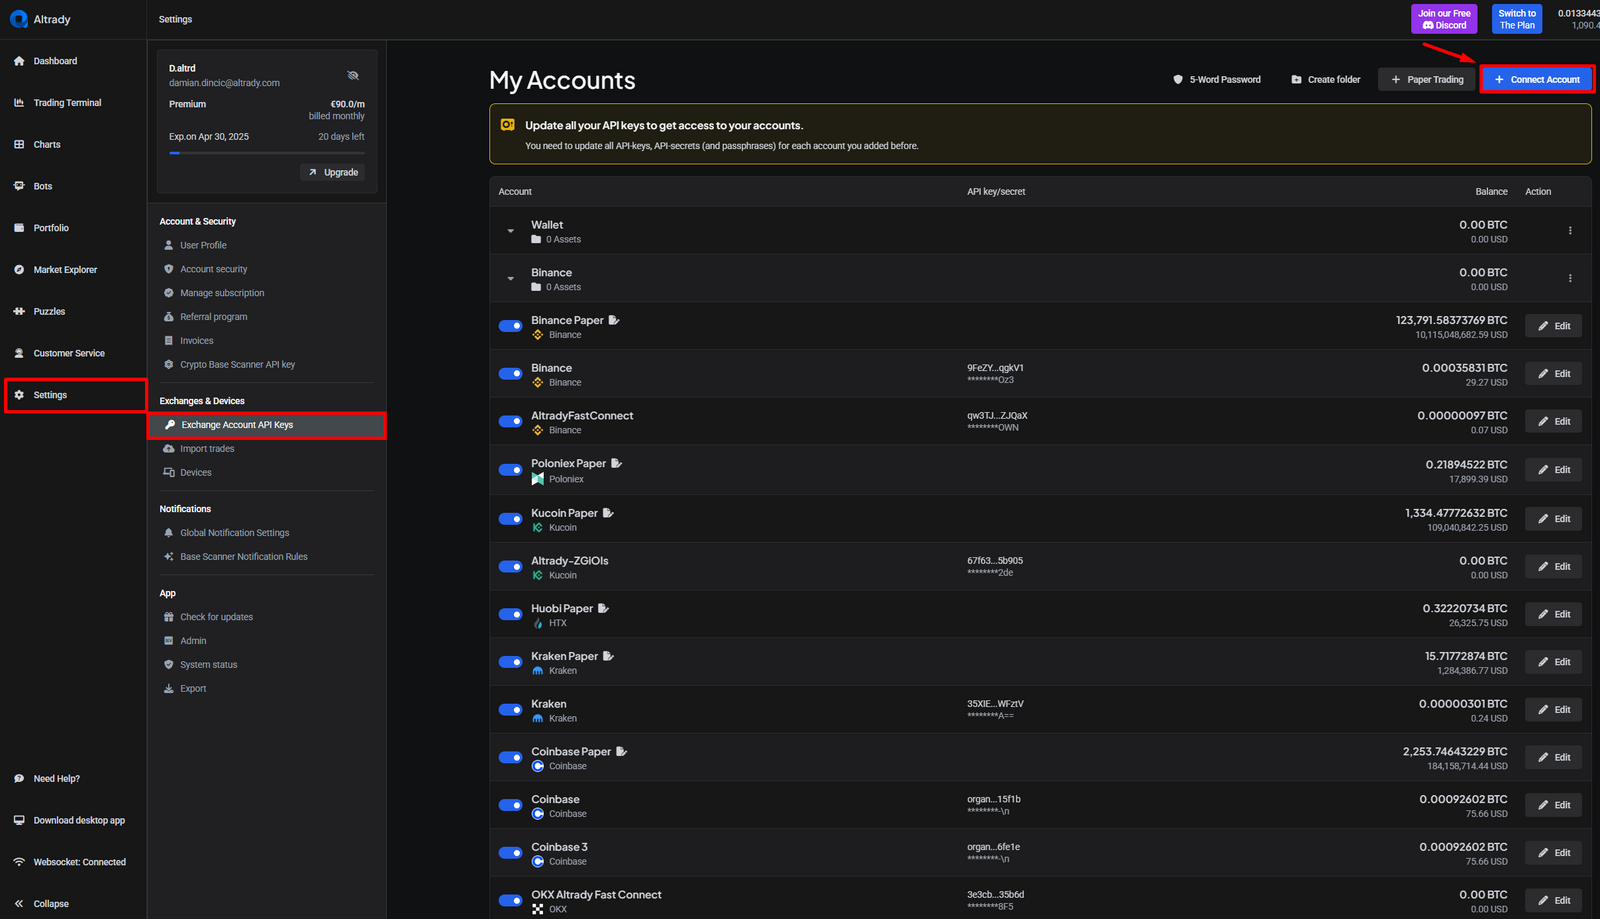Click the paper icon next to Binance Paper
This screenshot has height=919, width=1600.
pyautogui.click(x=614, y=320)
